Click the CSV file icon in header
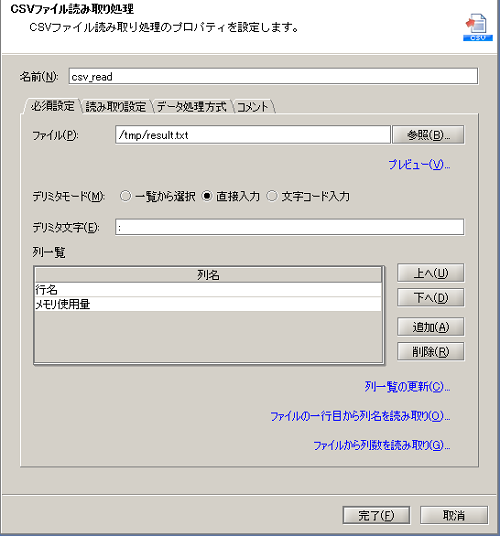The height and width of the screenshot is (536, 500). click(478, 27)
